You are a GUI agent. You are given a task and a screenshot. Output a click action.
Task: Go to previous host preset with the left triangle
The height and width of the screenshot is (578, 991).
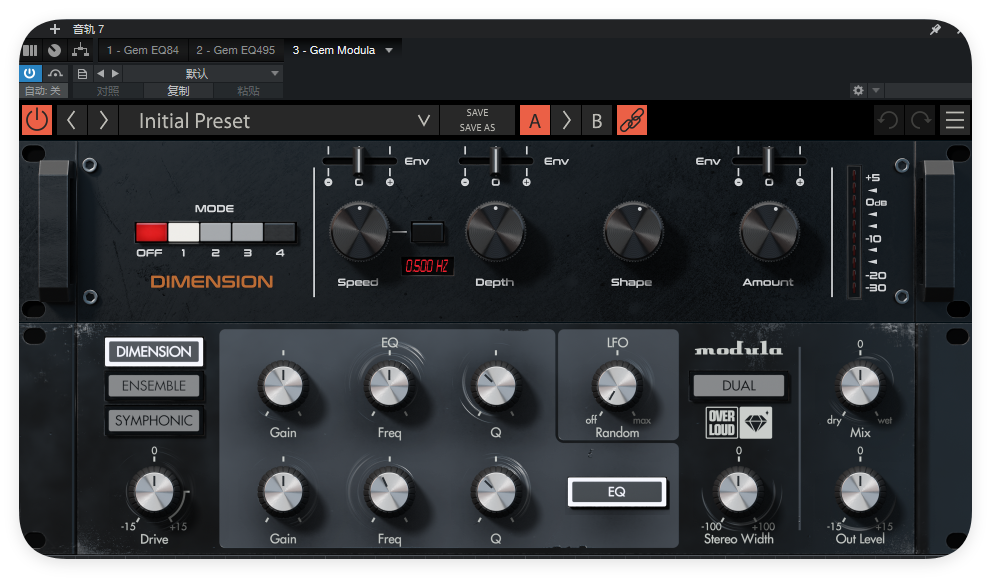[x=100, y=73]
